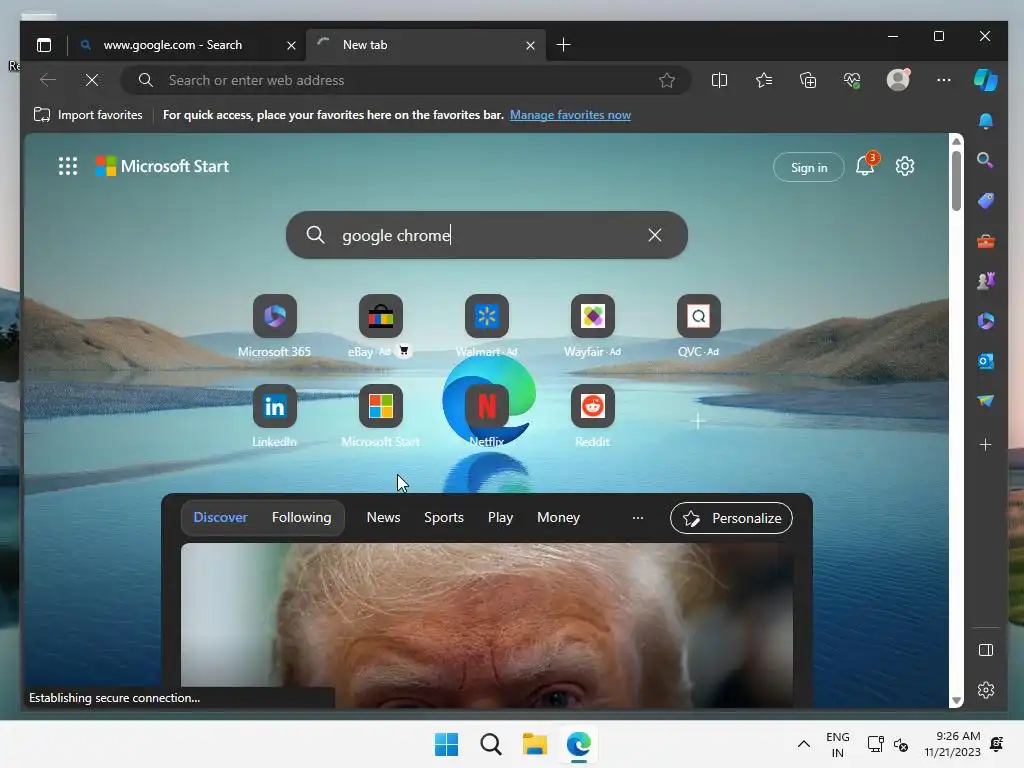Click the scrollbar down arrow
The width and height of the screenshot is (1024, 768).
956,700
